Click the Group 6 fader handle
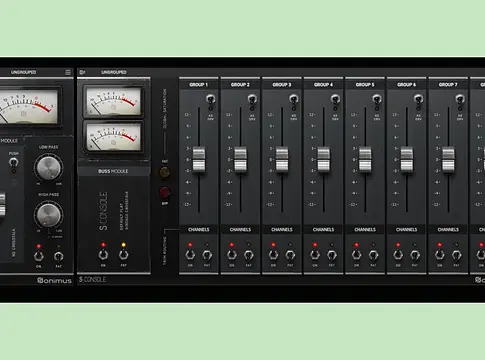The height and width of the screenshot is (360, 485). (x=407, y=160)
